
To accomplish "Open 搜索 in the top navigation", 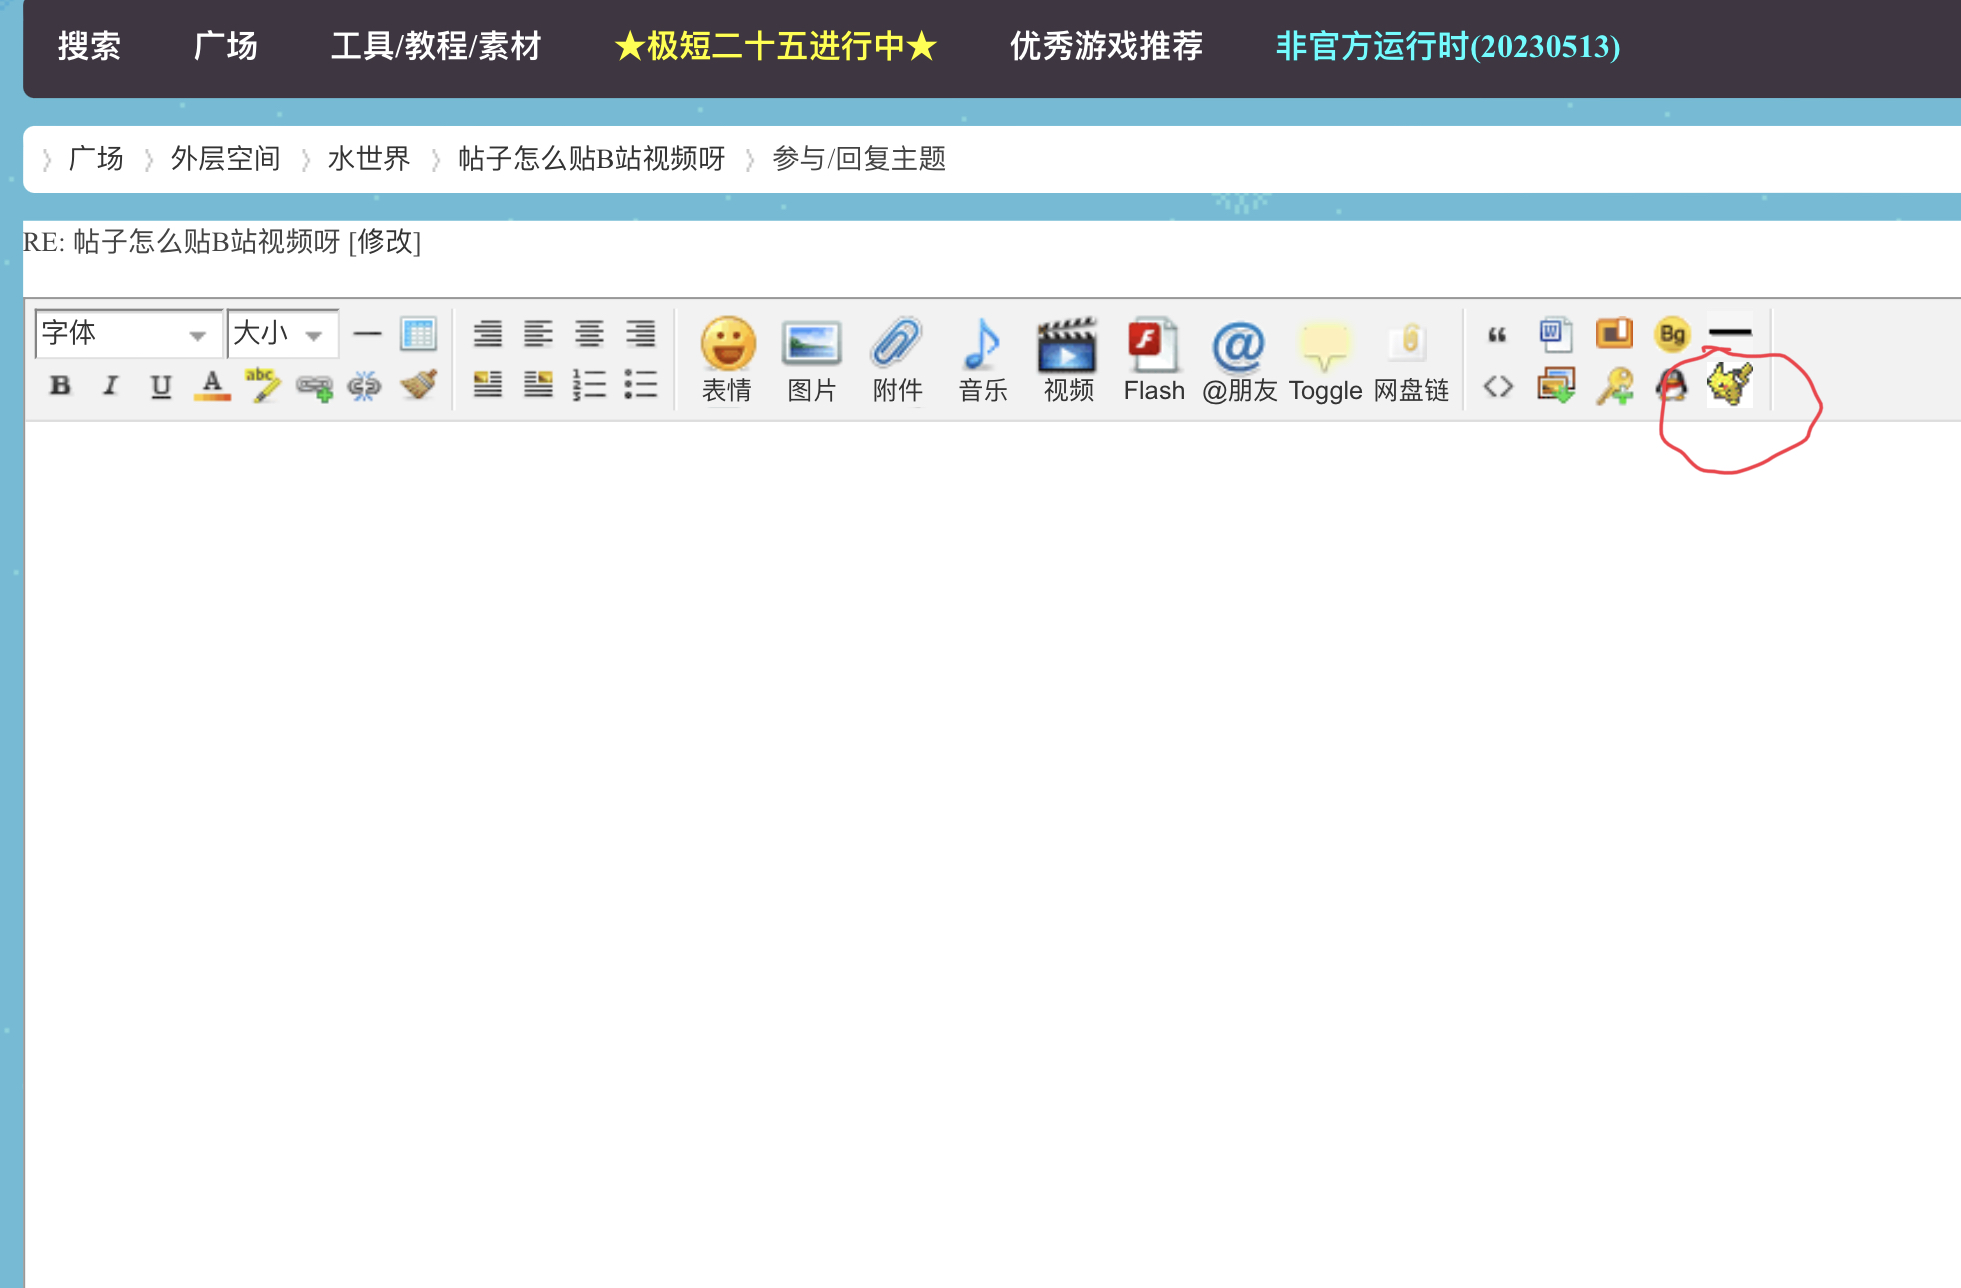I will [89, 46].
